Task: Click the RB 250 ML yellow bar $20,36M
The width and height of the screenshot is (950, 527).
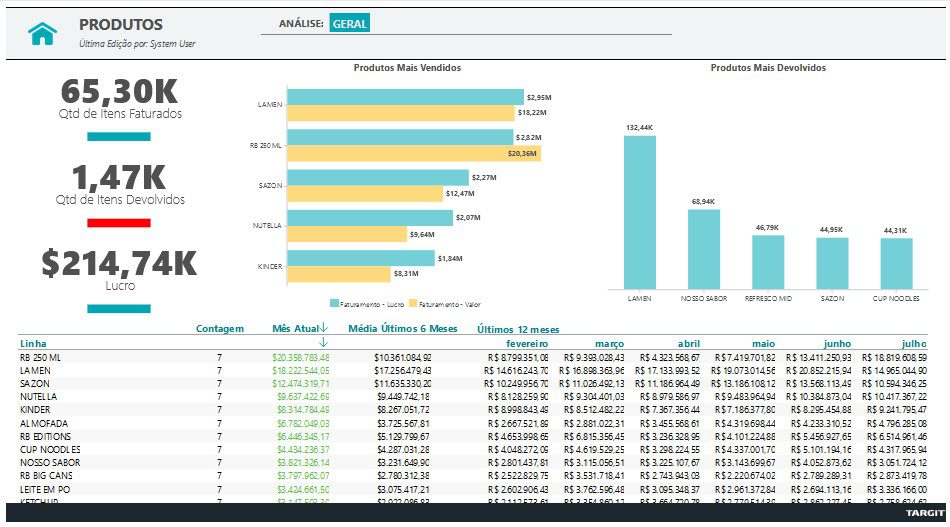Action: (414, 153)
